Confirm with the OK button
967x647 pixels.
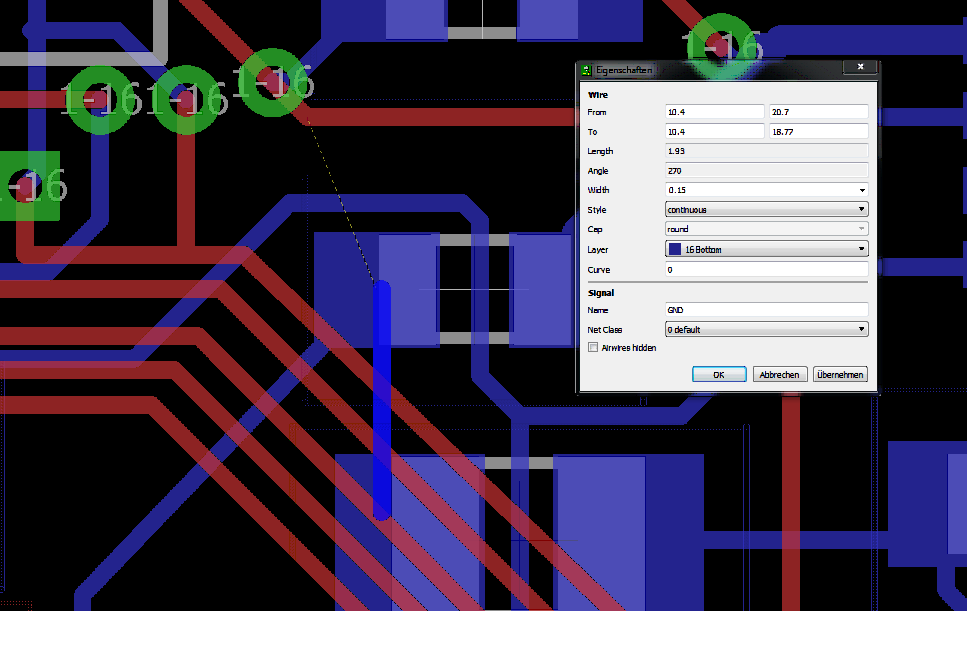coord(719,374)
